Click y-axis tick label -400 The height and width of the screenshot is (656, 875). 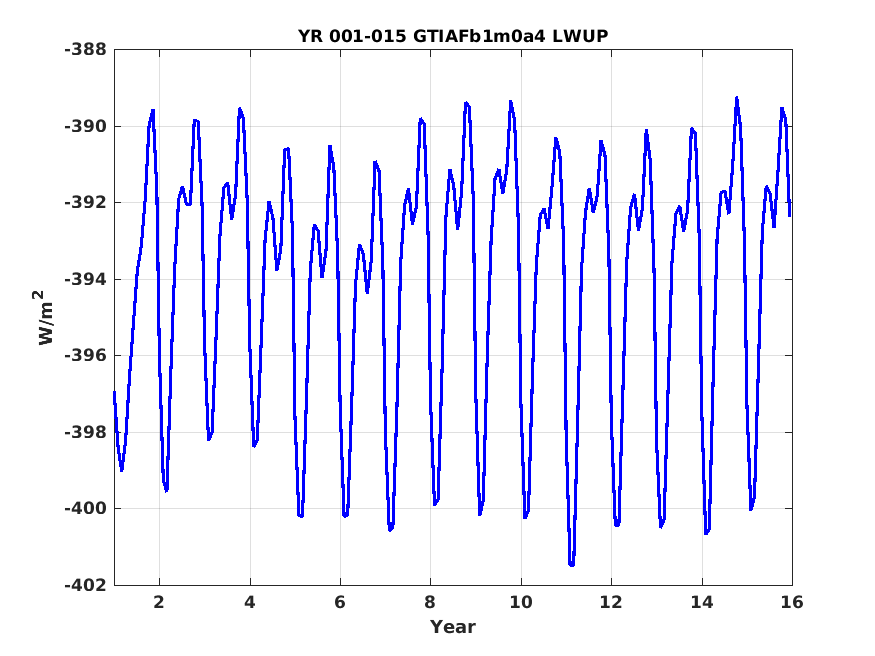tap(85, 508)
